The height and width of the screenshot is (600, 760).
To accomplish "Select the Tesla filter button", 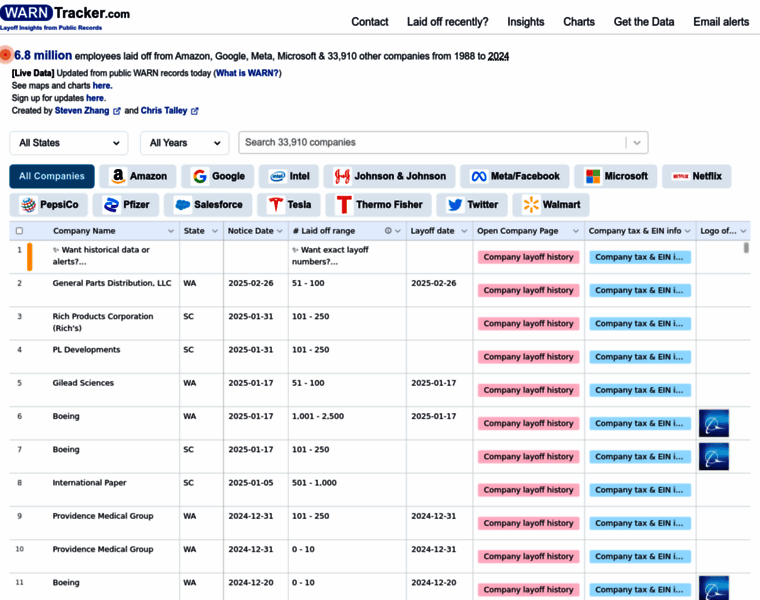I will (x=289, y=205).
